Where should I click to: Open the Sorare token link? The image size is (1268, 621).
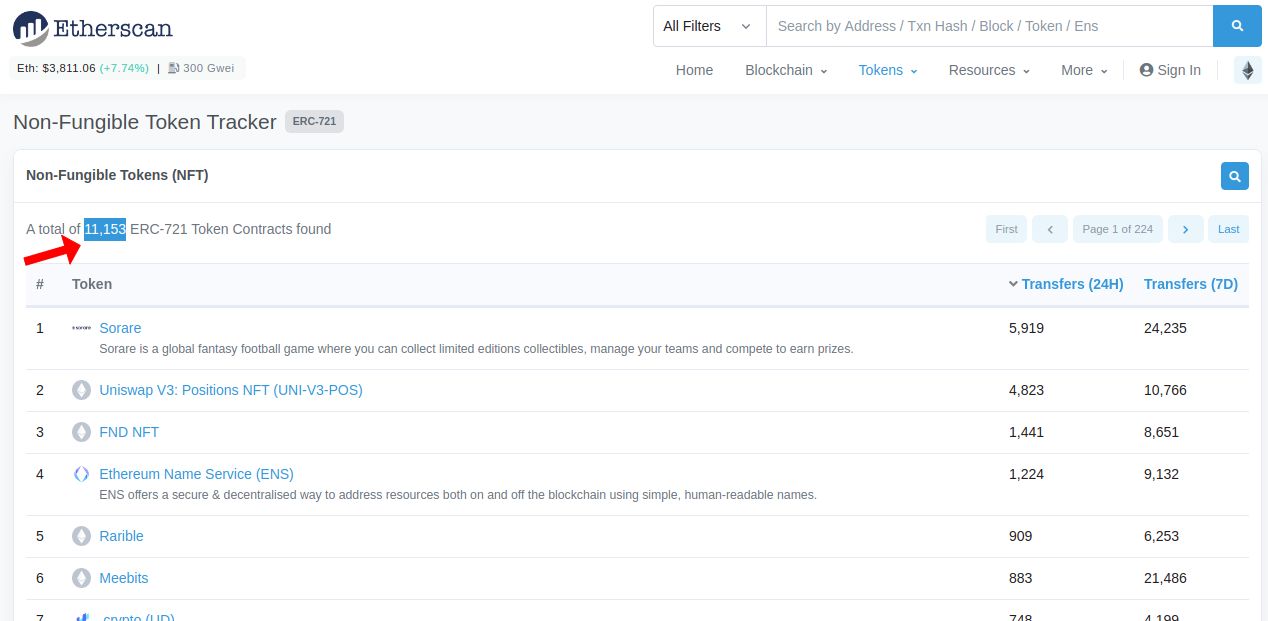[x=120, y=328]
